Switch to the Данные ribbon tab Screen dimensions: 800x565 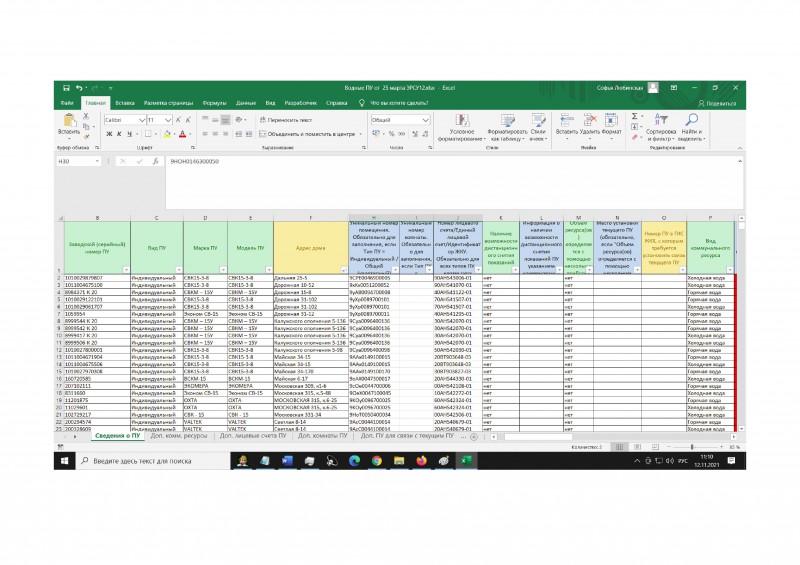(246, 103)
